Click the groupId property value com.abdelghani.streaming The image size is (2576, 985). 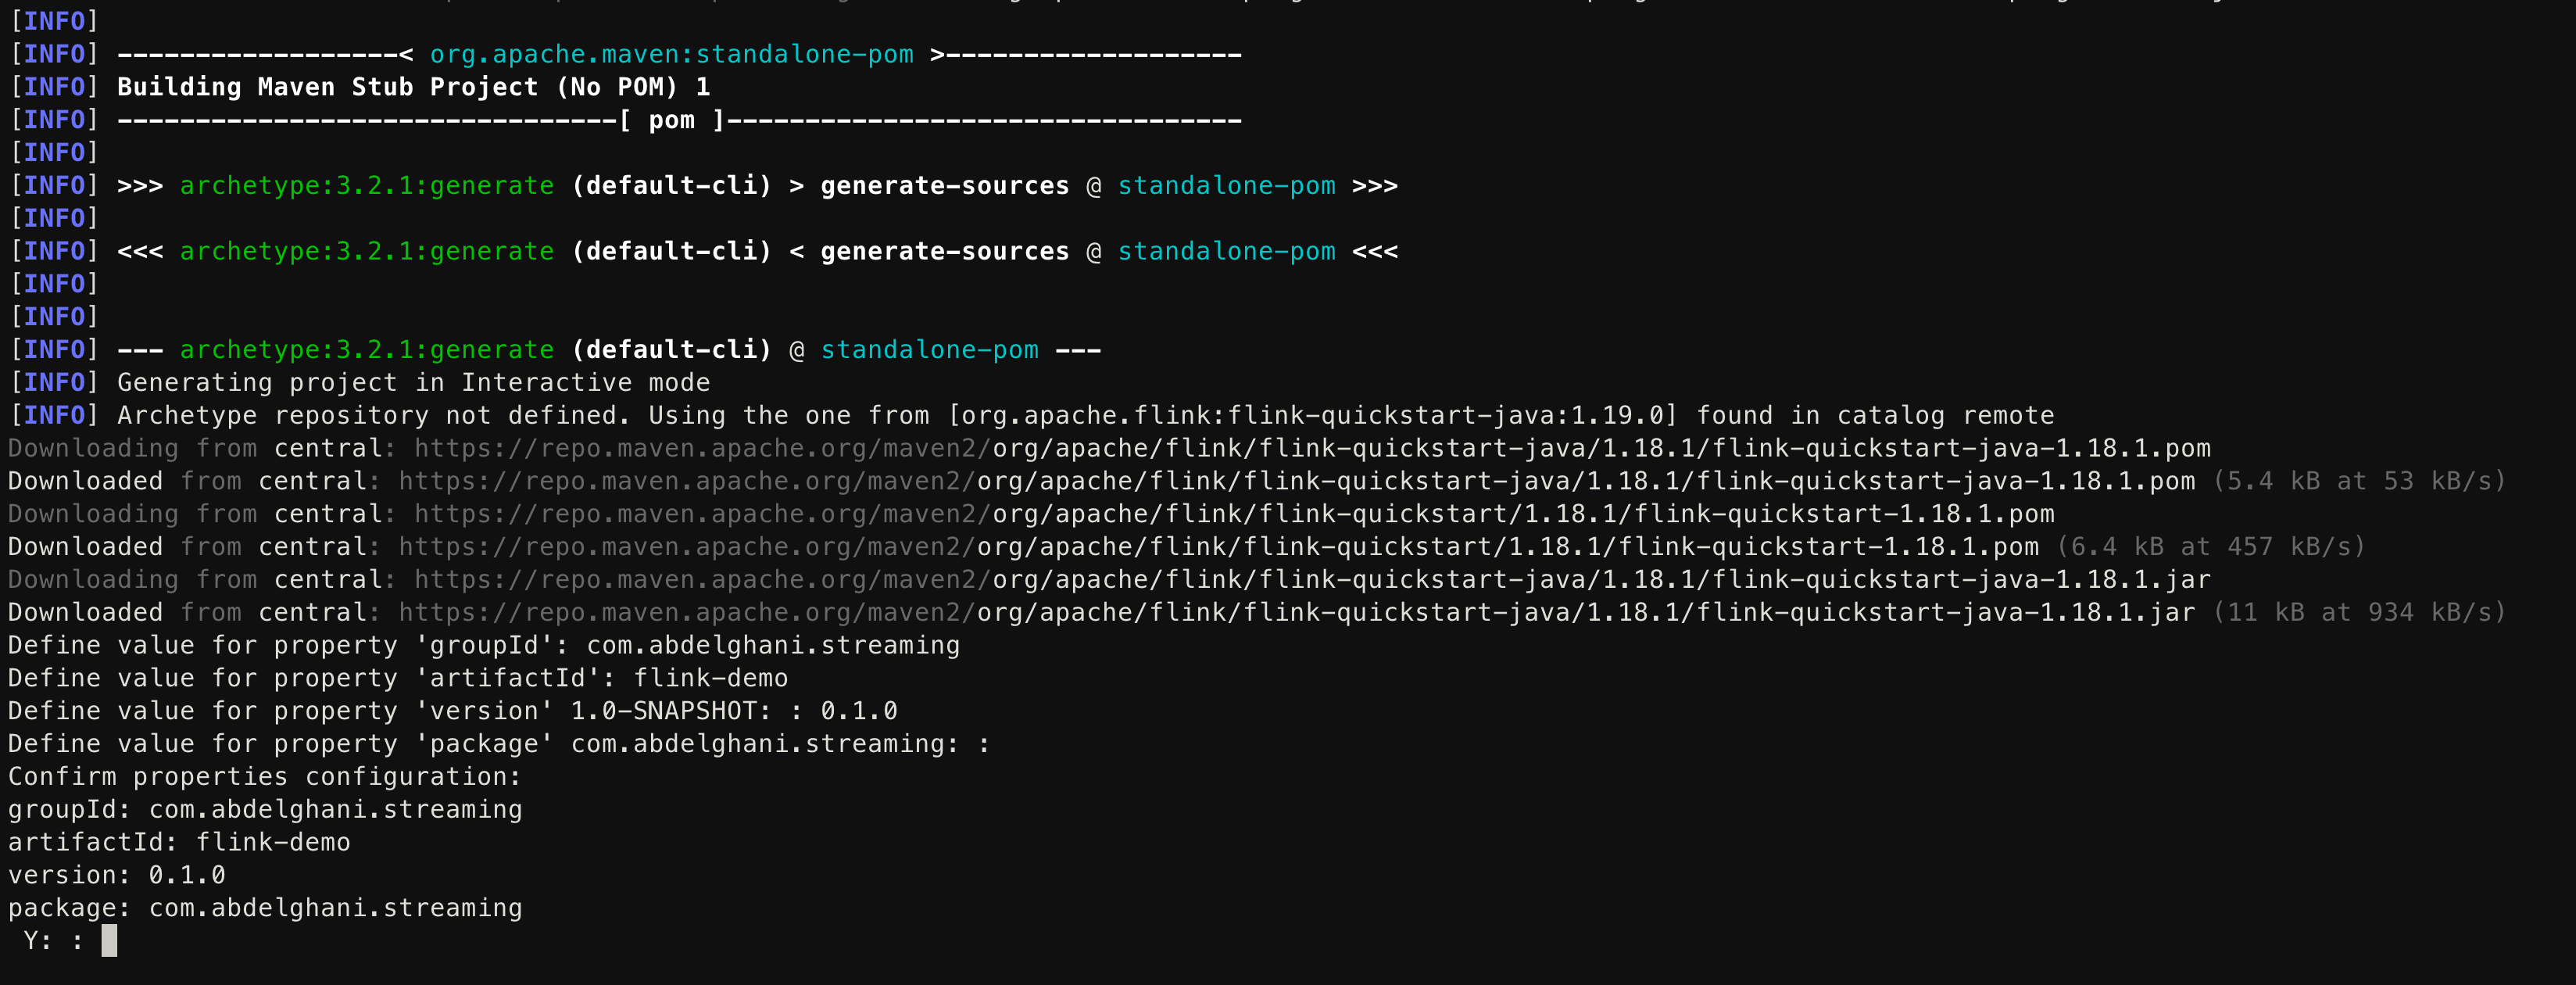[773, 646]
